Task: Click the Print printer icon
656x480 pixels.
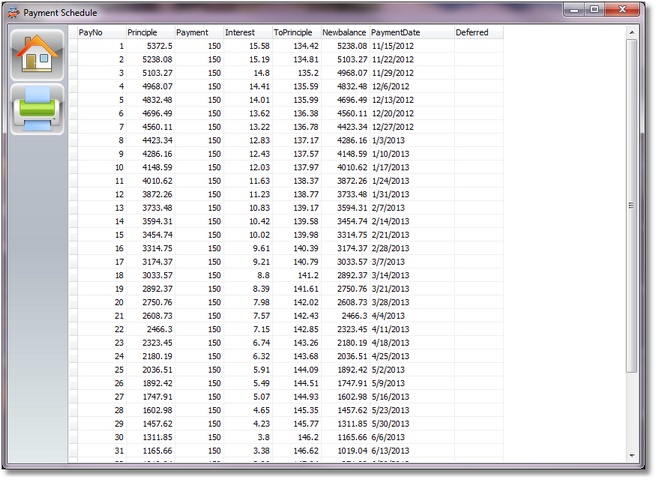Action: point(37,109)
